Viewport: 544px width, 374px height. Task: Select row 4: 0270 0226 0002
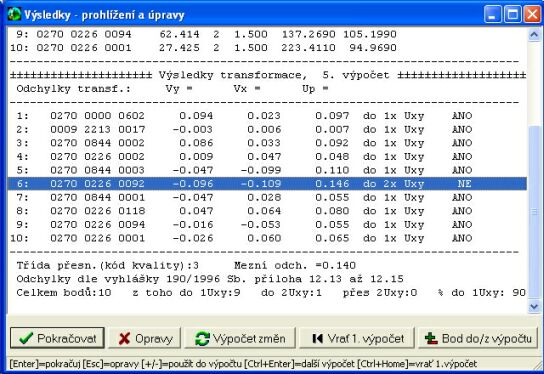coord(267,156)
